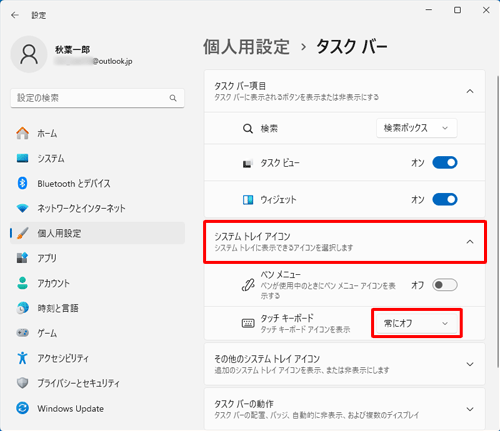Click the 設定の検索 input field
This screenshot has height=431, width=500.
point(97,98)
